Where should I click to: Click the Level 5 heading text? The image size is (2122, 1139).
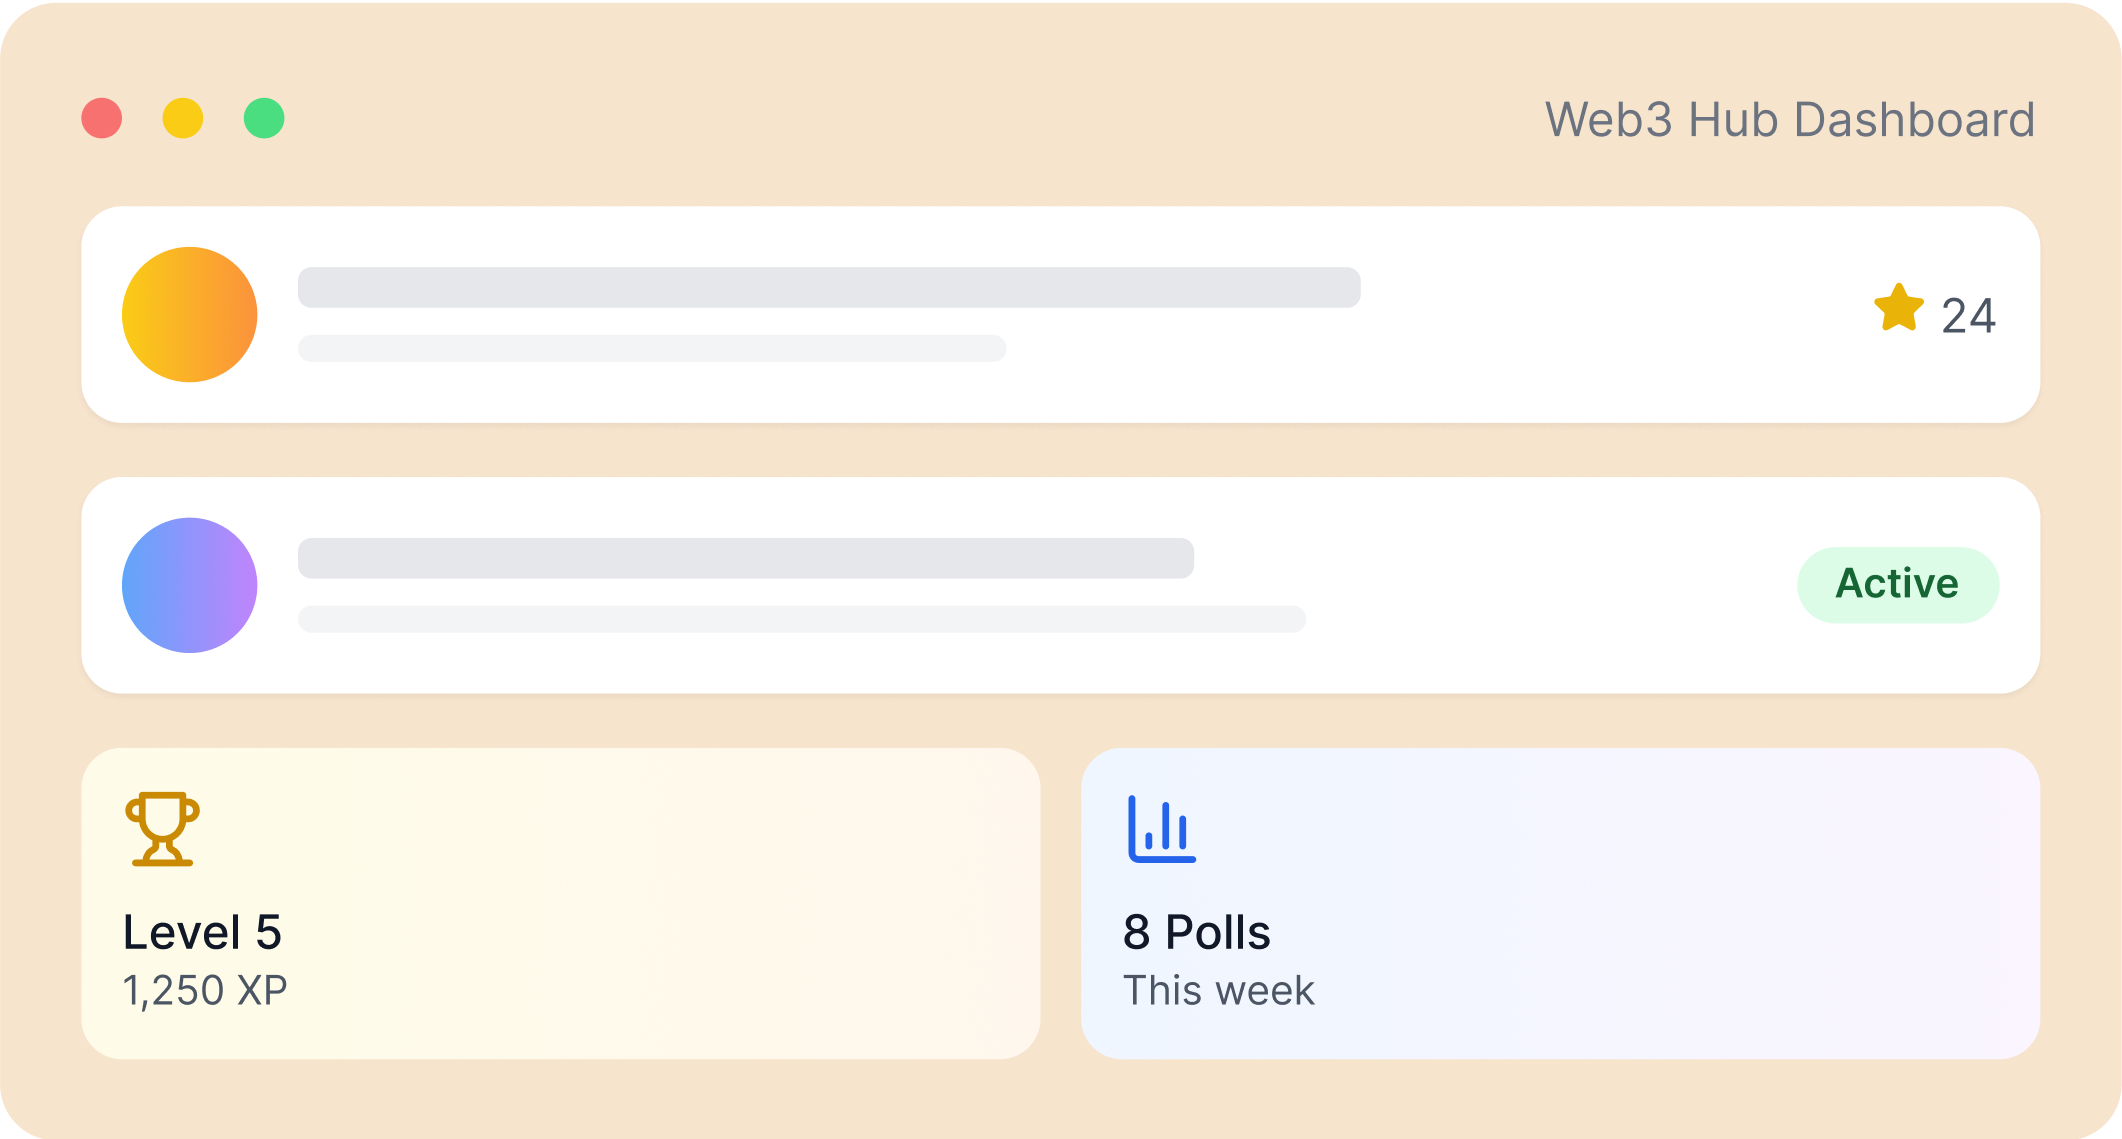tap(202, 932)
